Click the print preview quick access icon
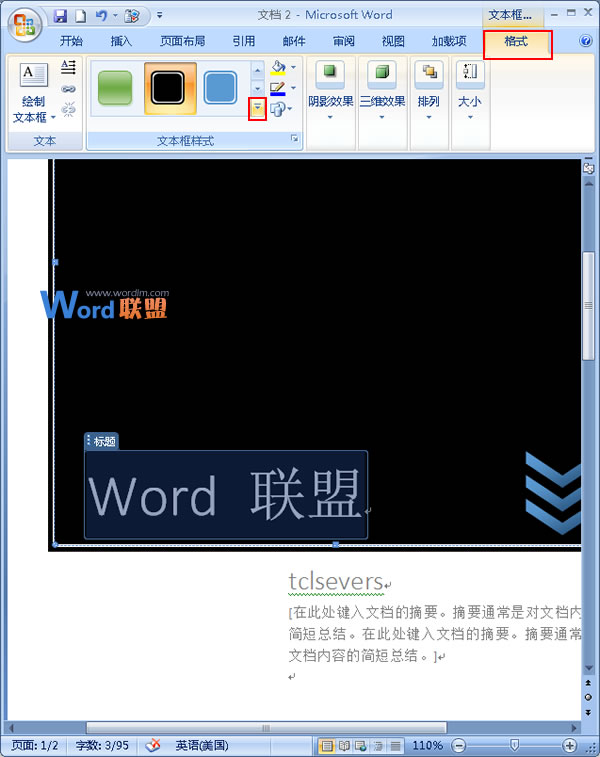The image size is (600, 757). (x=131, y=16)
